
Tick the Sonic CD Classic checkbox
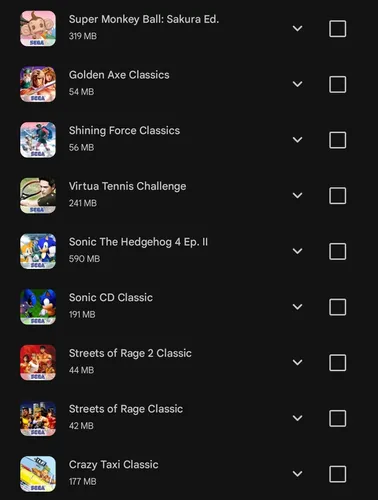[x=337, y=307]
